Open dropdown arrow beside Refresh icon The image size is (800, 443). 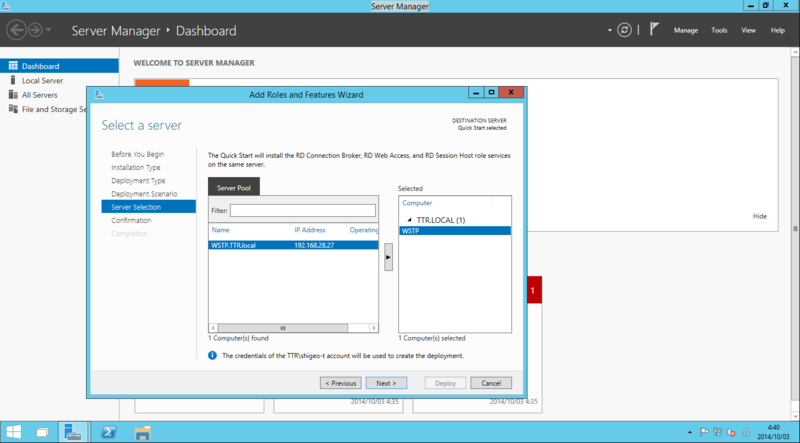610,30
